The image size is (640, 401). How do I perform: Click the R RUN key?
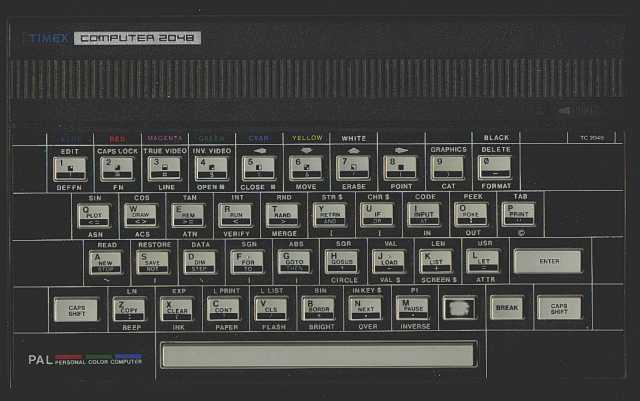pyautogui.click(x=235, y=215)
